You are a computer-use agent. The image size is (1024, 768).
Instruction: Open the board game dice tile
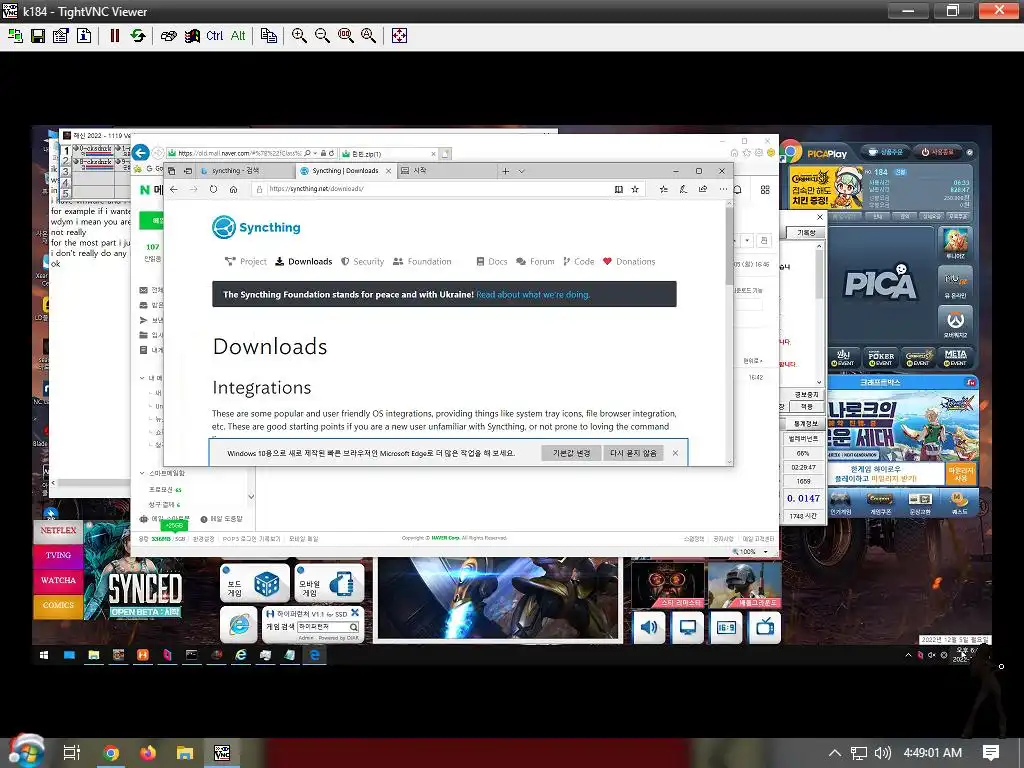255,583
